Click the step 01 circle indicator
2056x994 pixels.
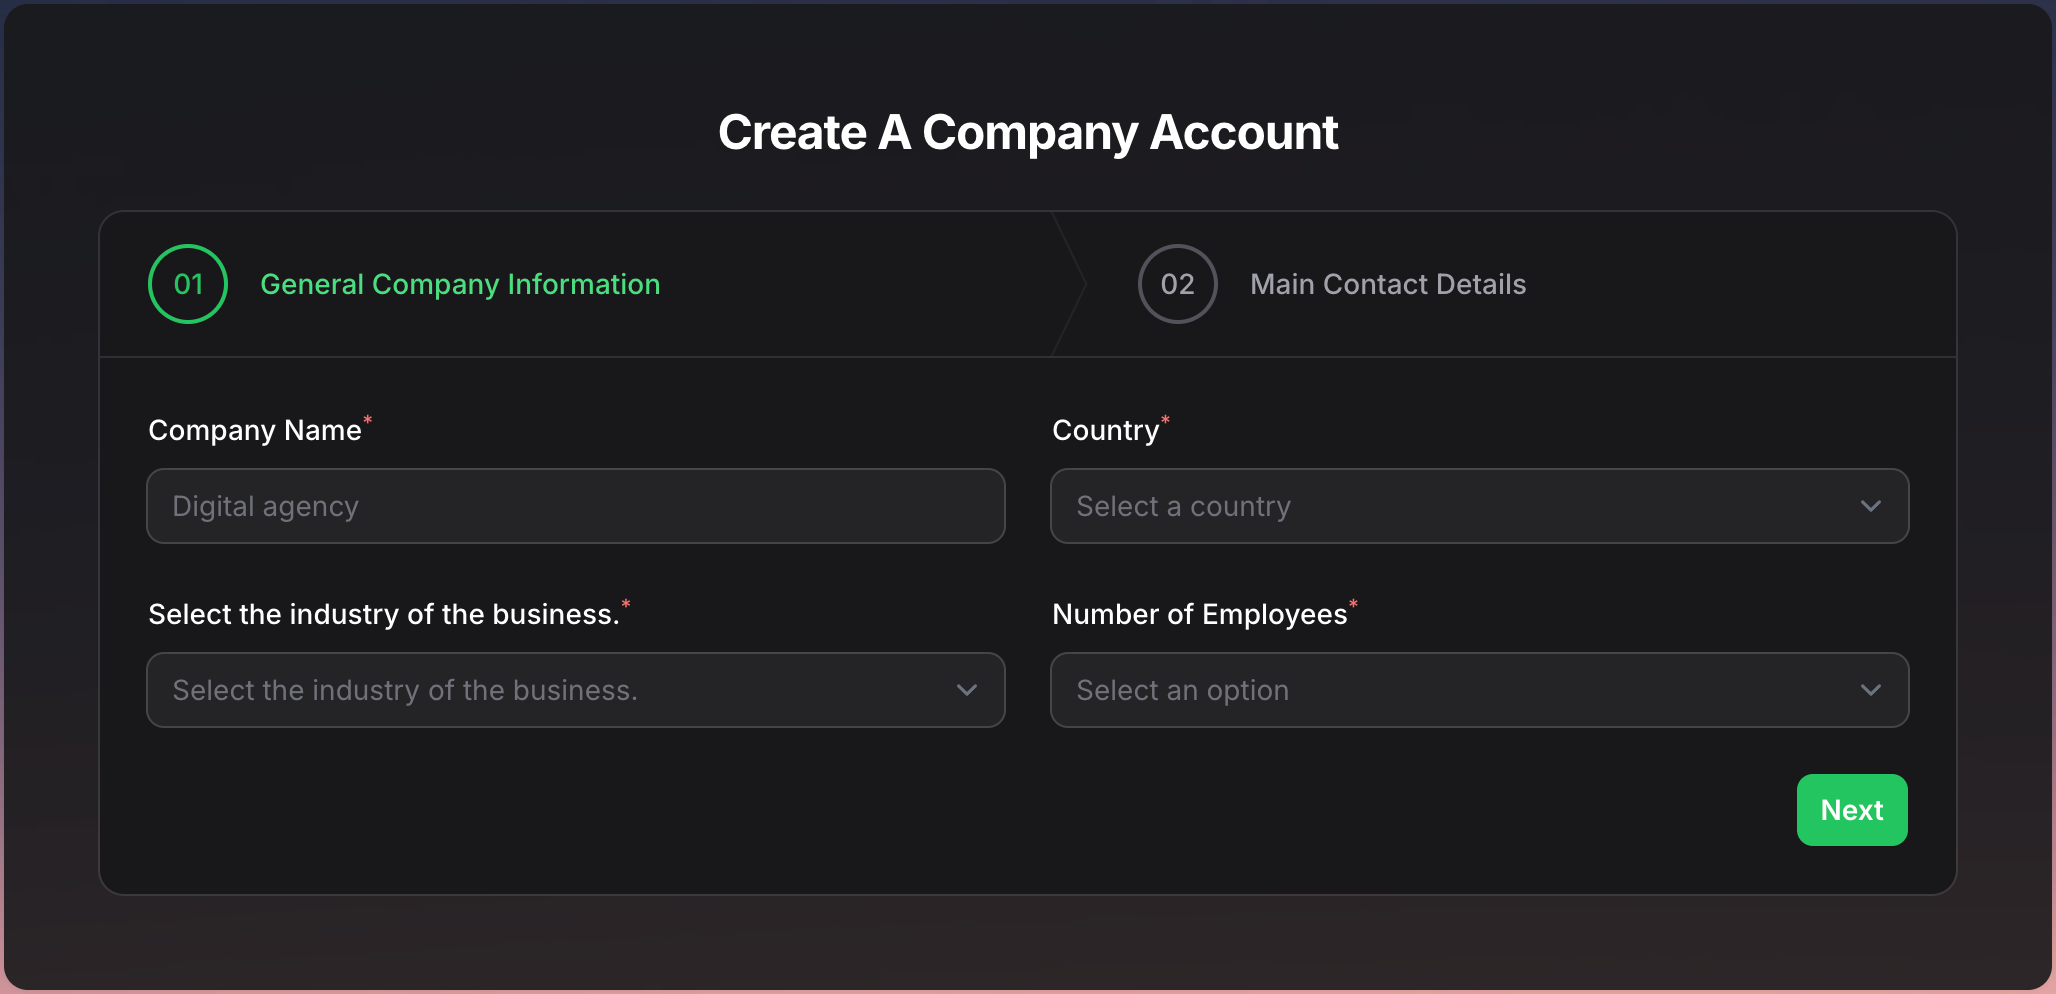(x=187, y=284)
